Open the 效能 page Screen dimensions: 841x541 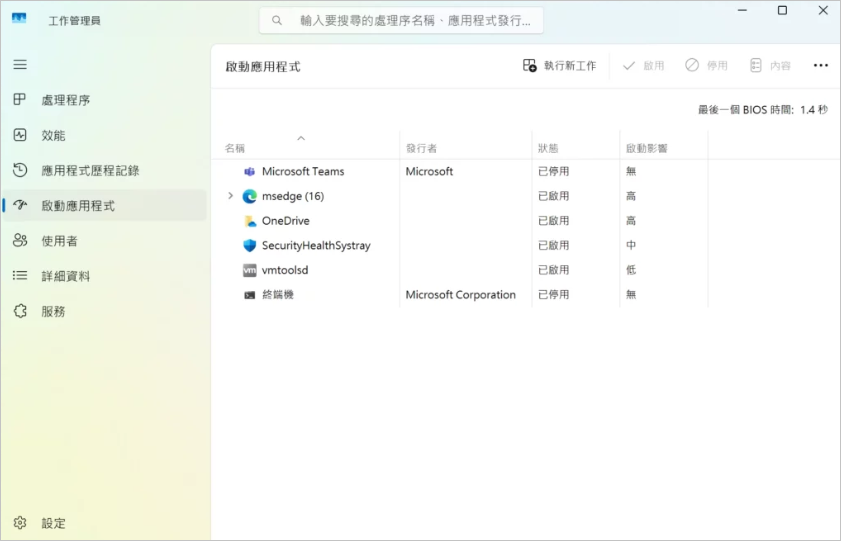(x=105, y=135)
